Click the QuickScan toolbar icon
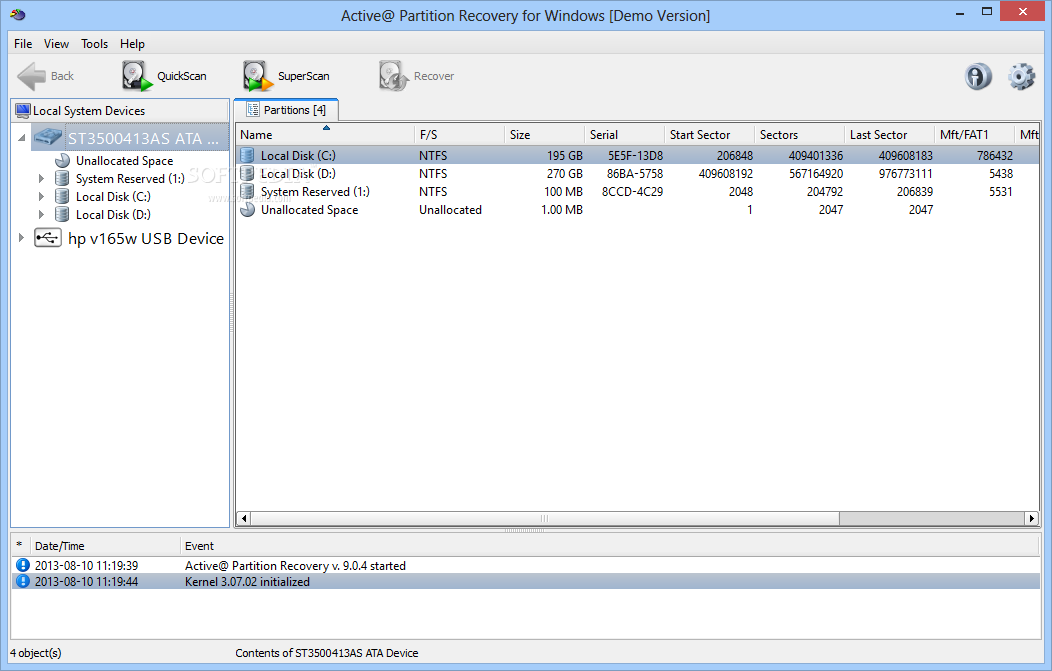1052x671 pixels. point(136,76)
